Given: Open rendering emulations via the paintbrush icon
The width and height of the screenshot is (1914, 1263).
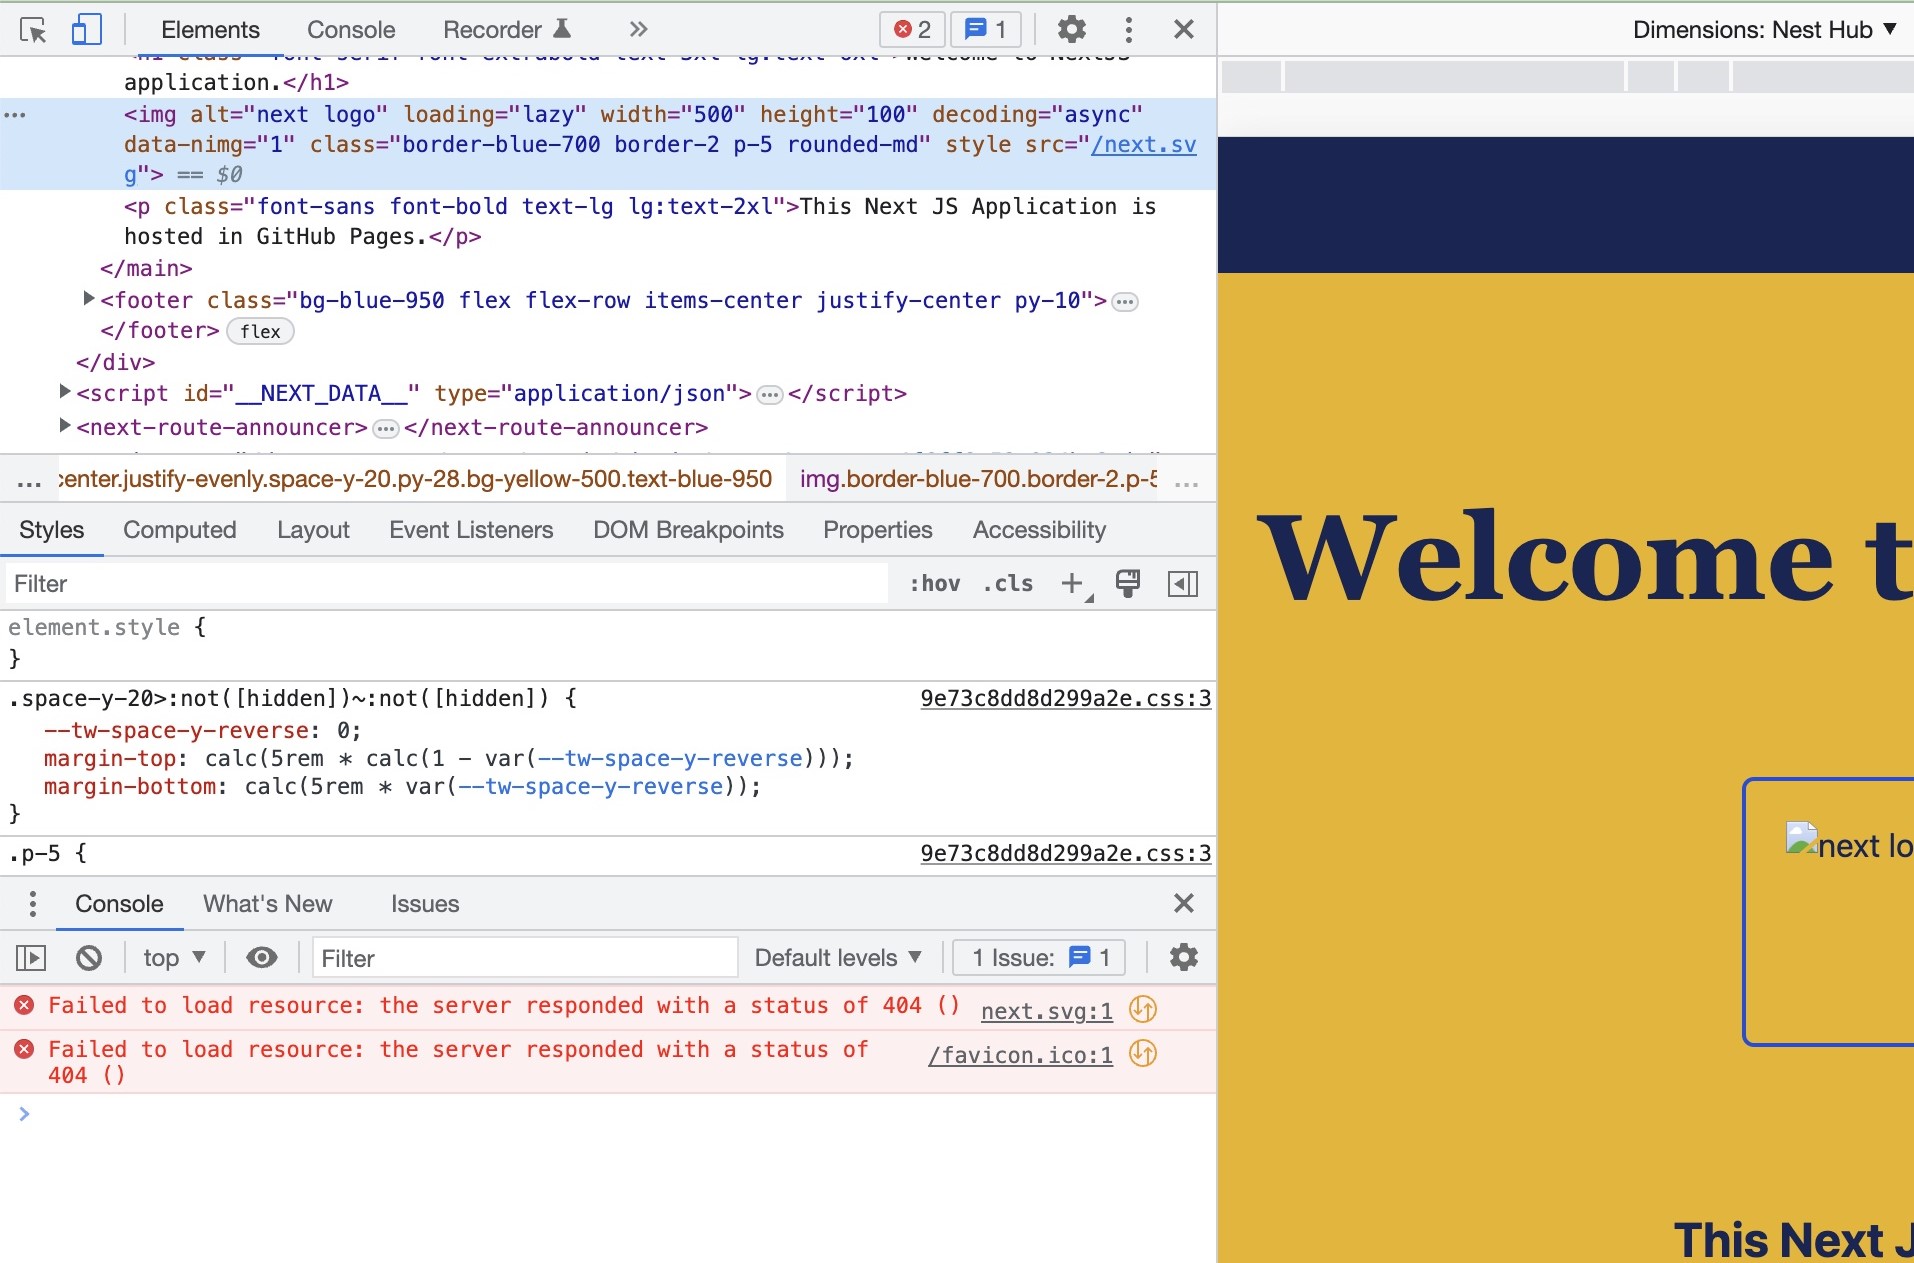Looking at the screenshot, I should pyautogui.click(x=1127, y=583).
